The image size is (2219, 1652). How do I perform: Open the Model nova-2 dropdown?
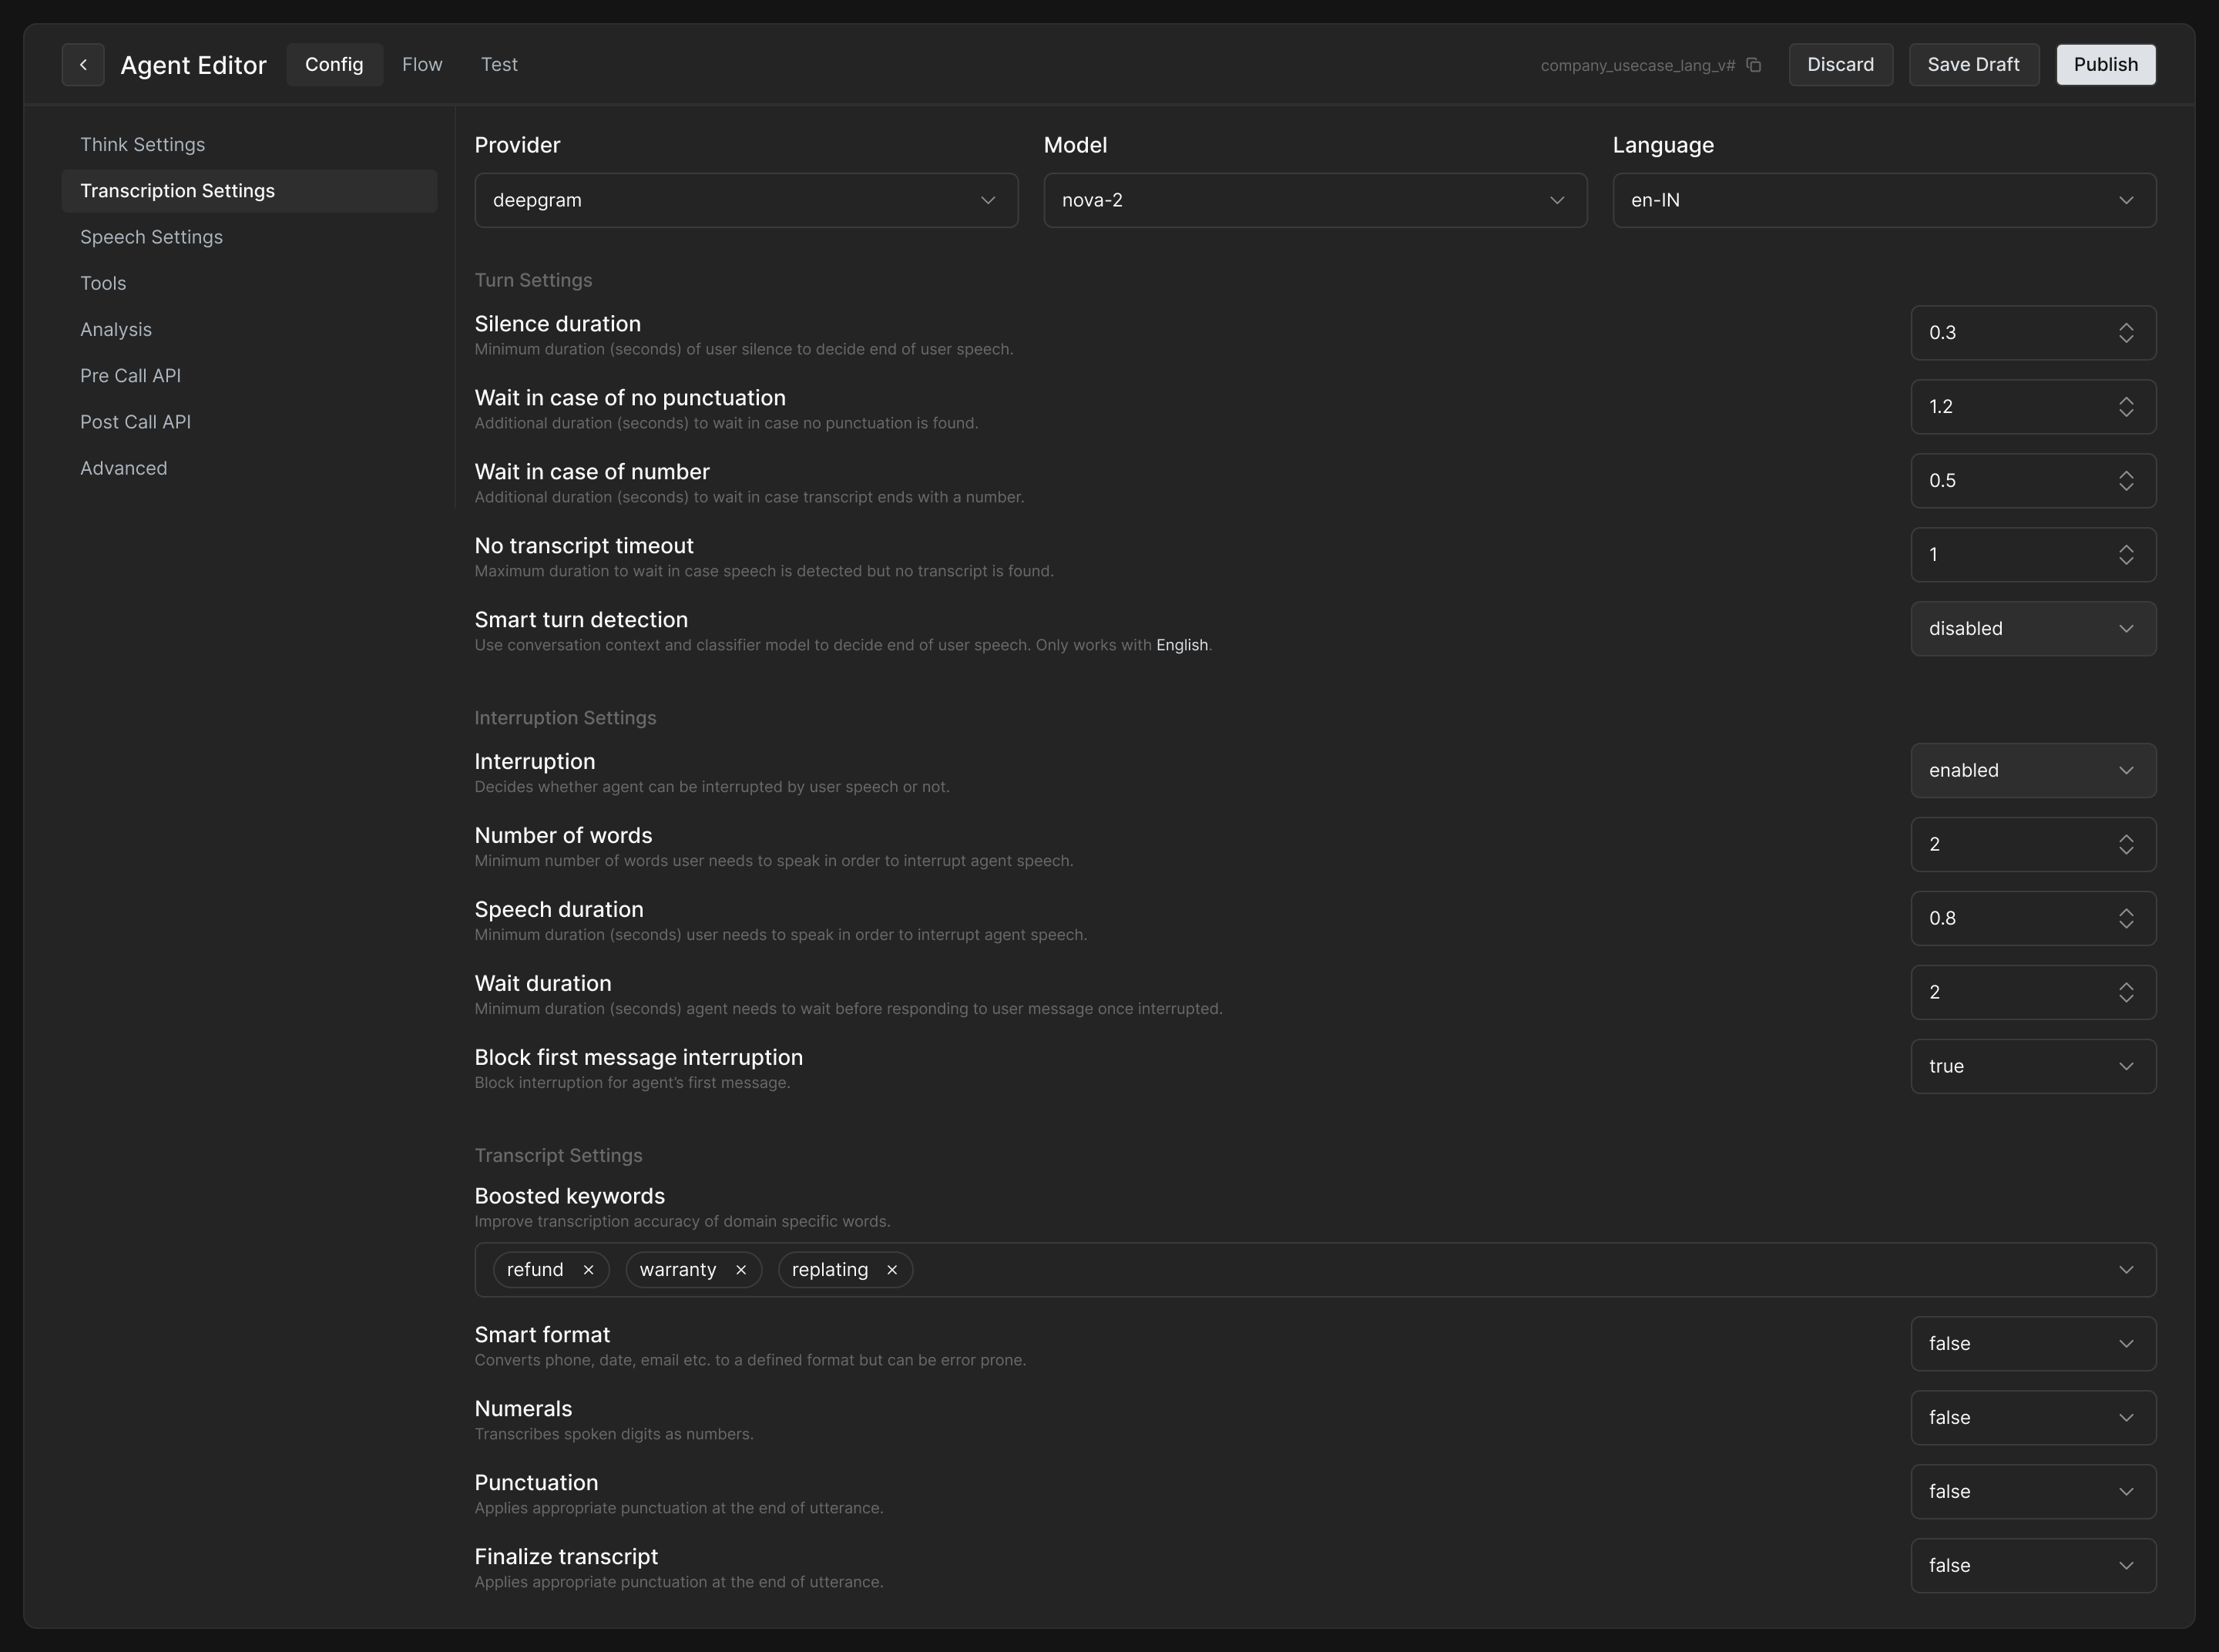pos(1314,200)
